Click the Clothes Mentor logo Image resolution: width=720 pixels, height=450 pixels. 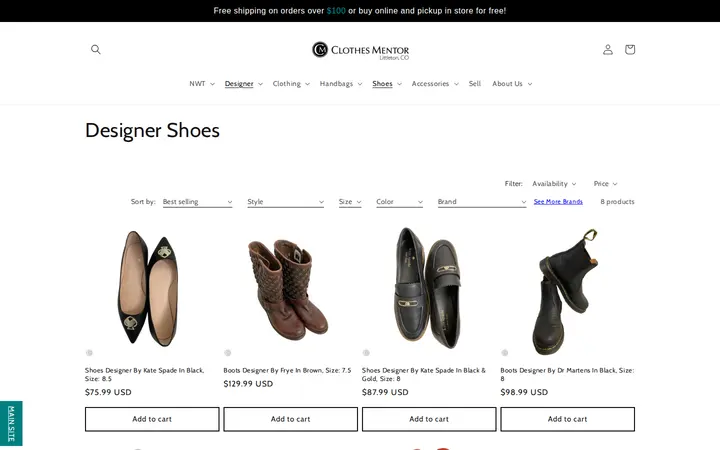click(x=360, y=50)
